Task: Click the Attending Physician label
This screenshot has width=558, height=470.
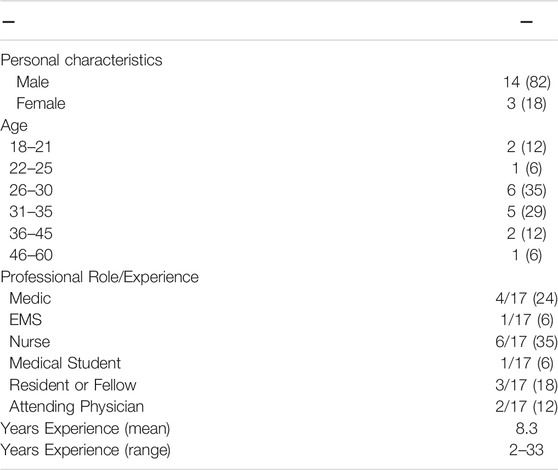Action: tap(77, 407)
